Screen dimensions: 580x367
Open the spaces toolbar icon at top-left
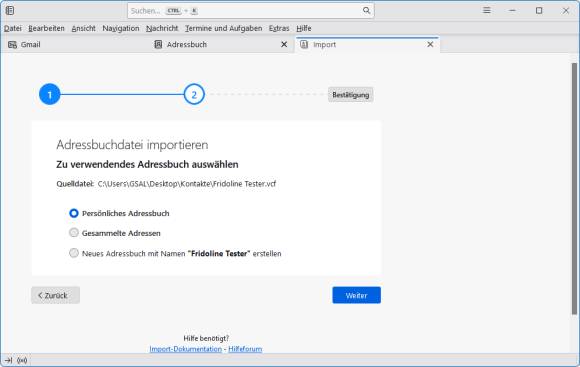(x=10, y=10)
